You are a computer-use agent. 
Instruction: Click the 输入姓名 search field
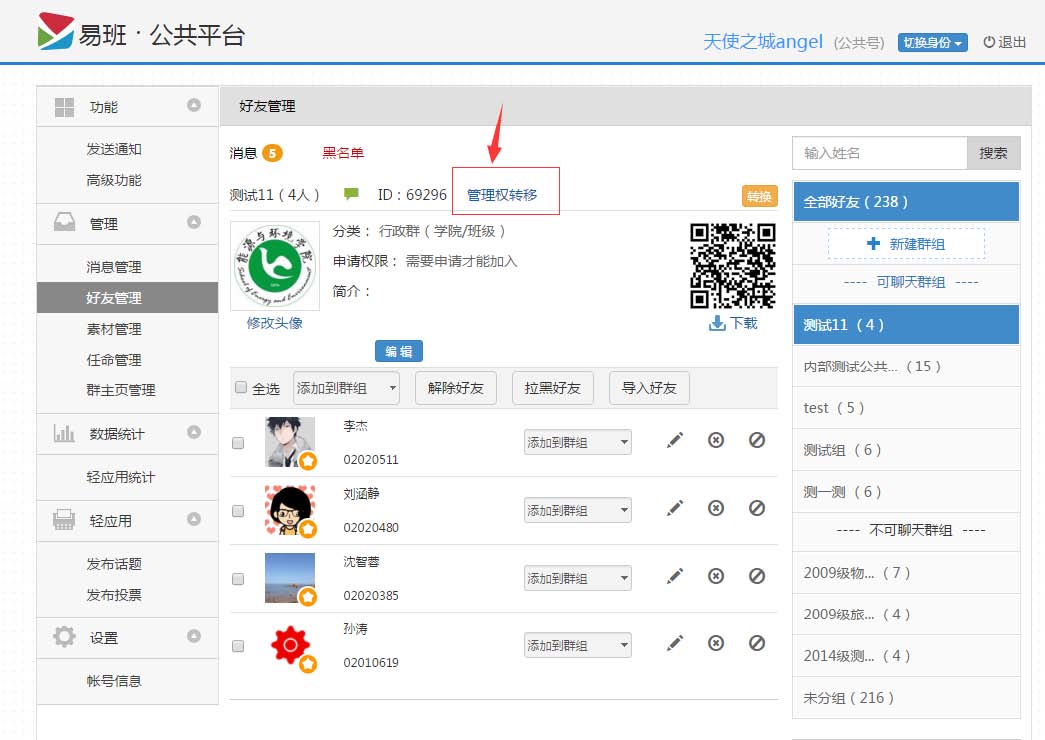(880, 153)
